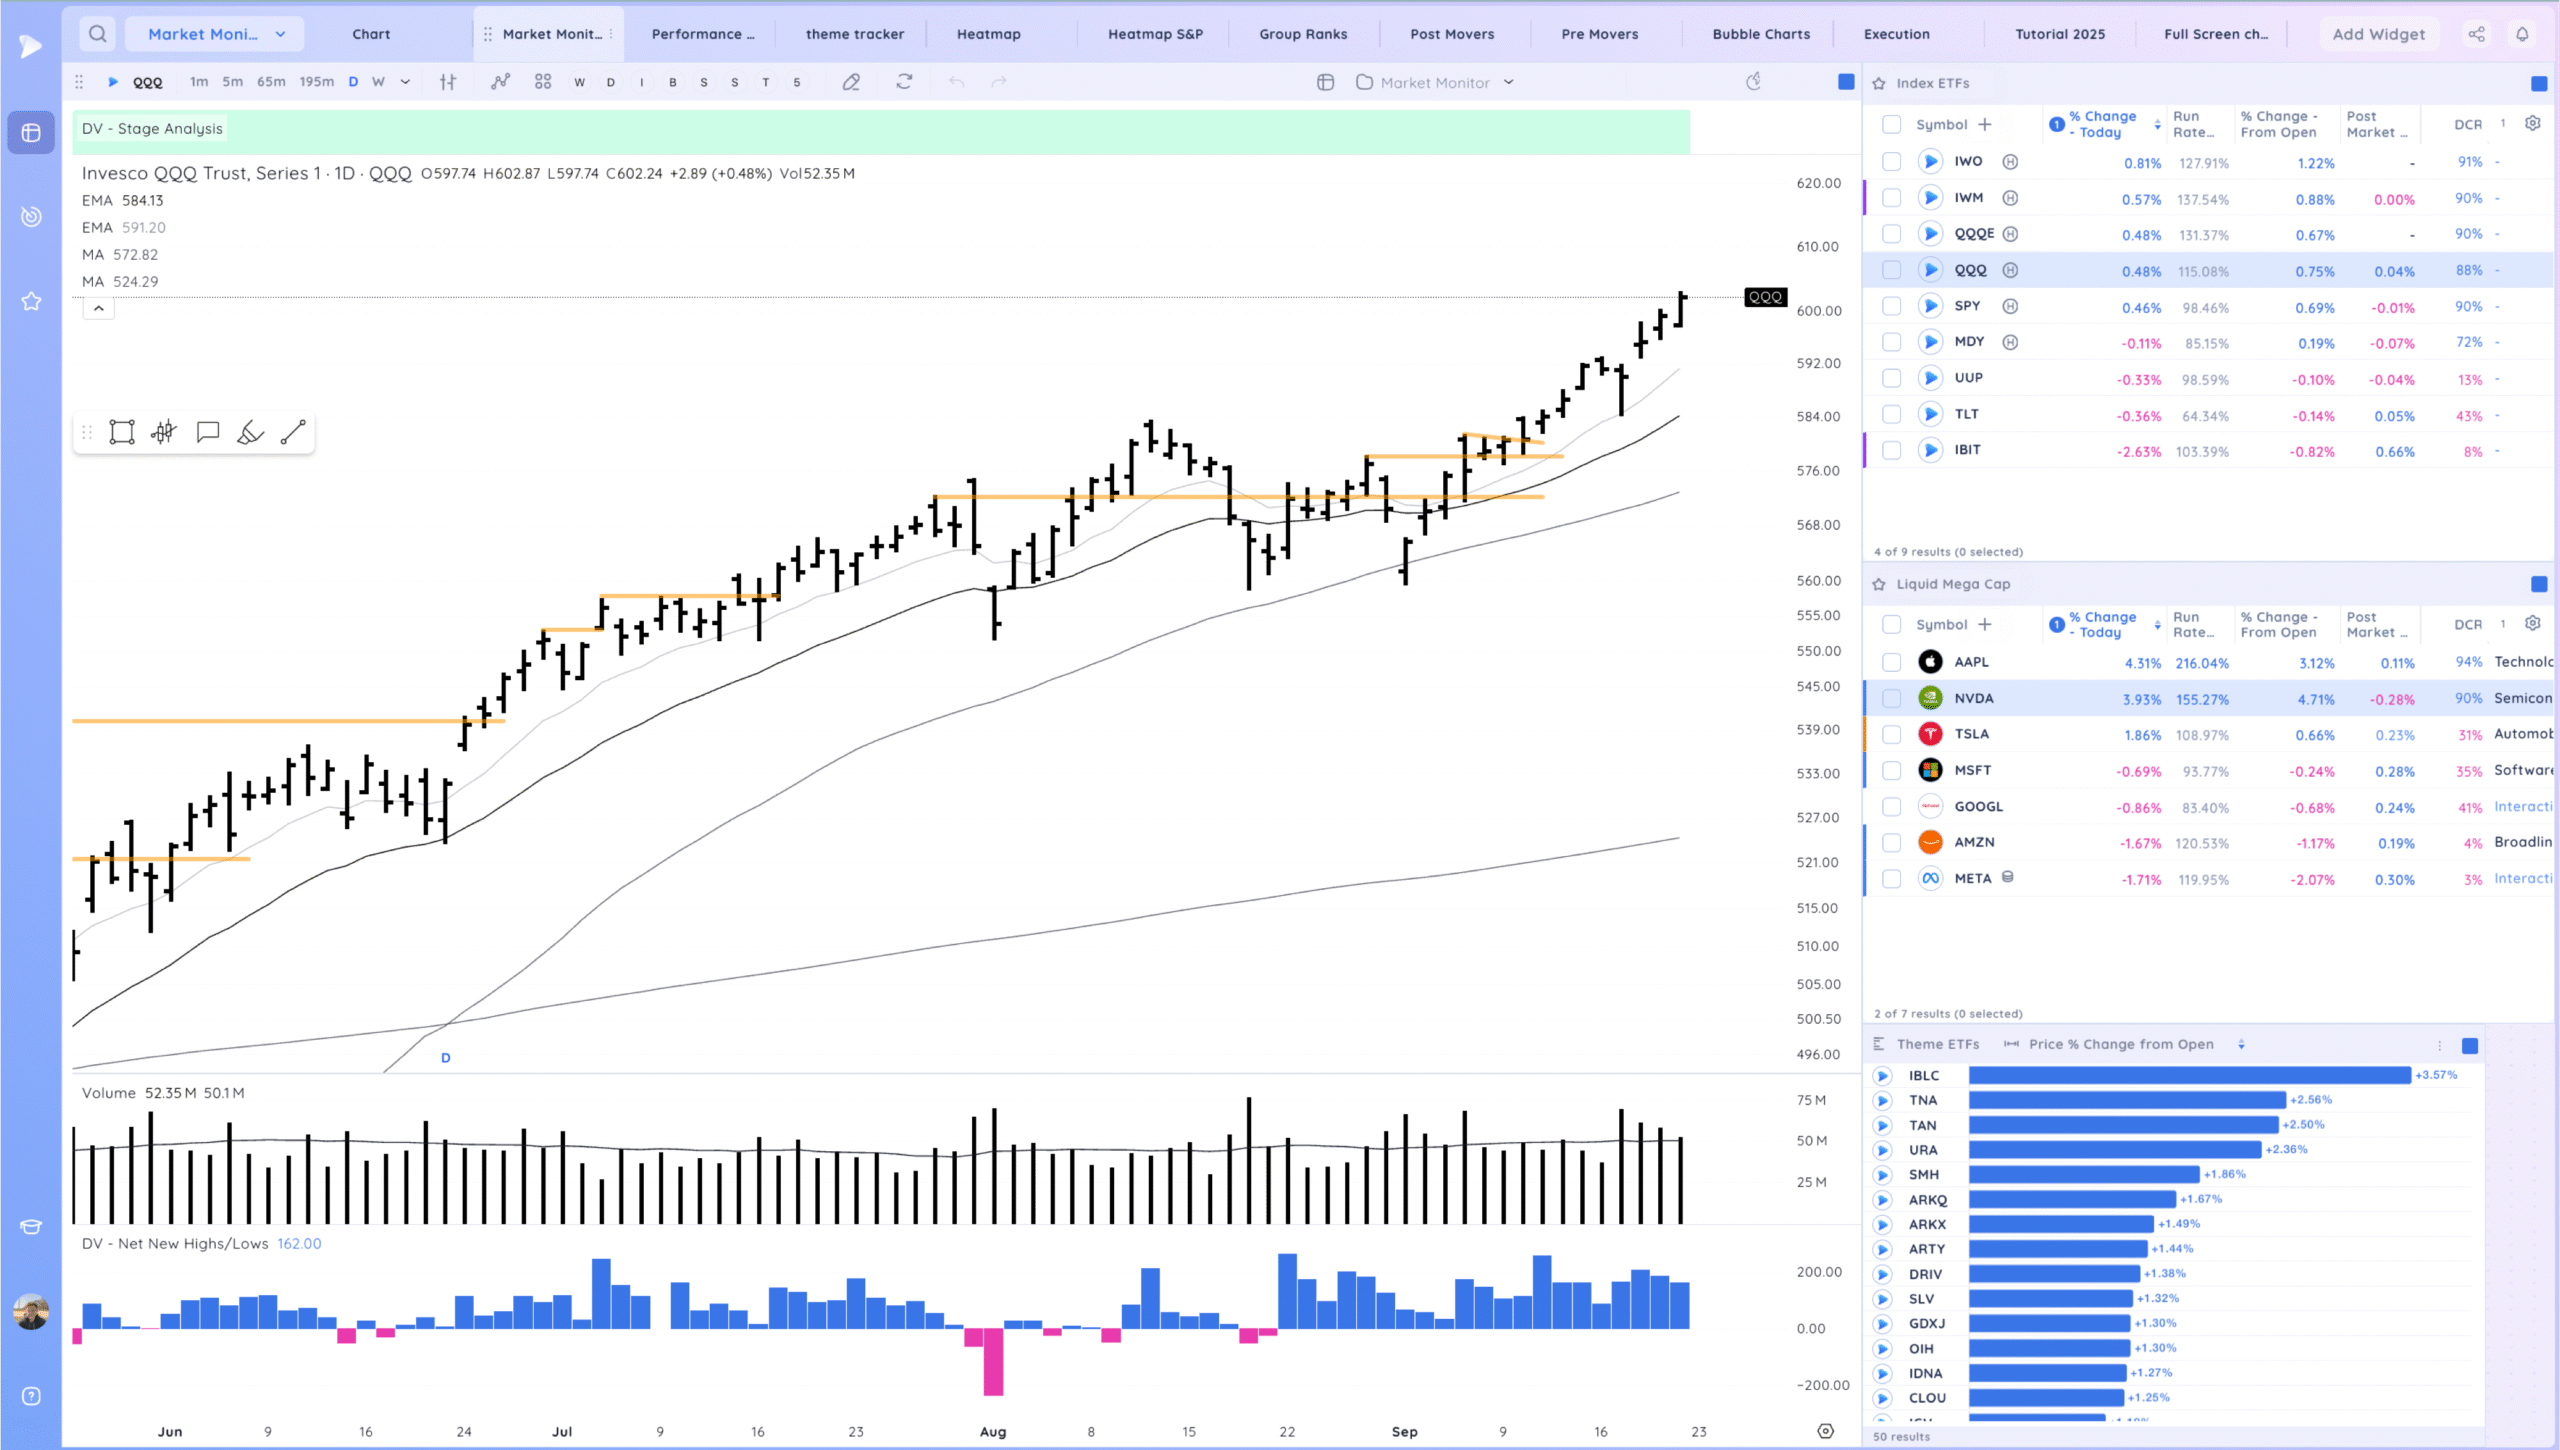Toggle select-all checkbox in Liquid Mega Cap
Screen dimensions: 2560x1450
tap(1891, 624)
